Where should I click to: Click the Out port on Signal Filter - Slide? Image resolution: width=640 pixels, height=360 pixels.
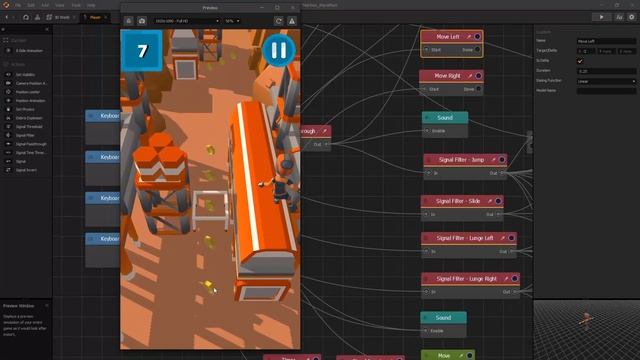498,214
